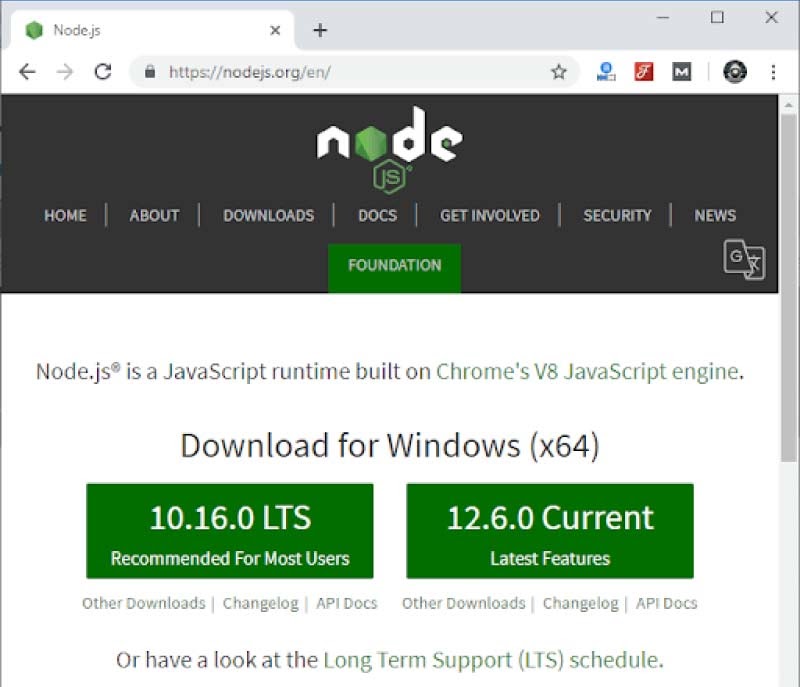800x687 pixels.
Task: Click the page's vertical scrollbar thumb
Action: [x=789, y=288]
